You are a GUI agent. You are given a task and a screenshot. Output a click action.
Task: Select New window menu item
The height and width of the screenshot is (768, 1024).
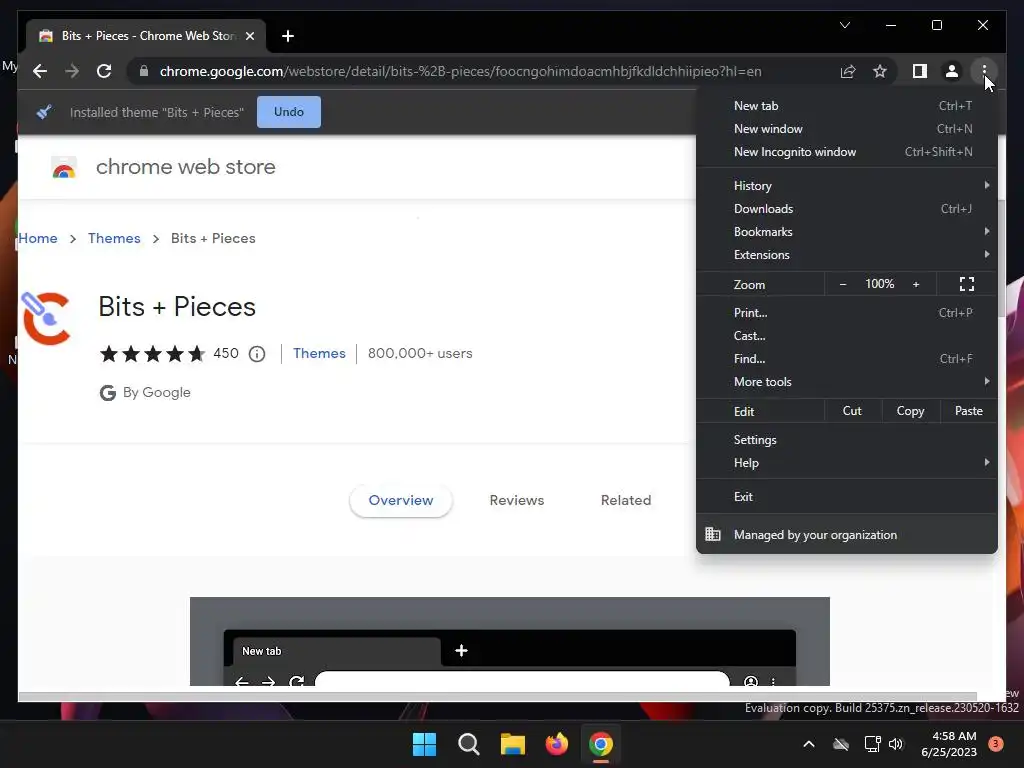(x=847, y=129)
